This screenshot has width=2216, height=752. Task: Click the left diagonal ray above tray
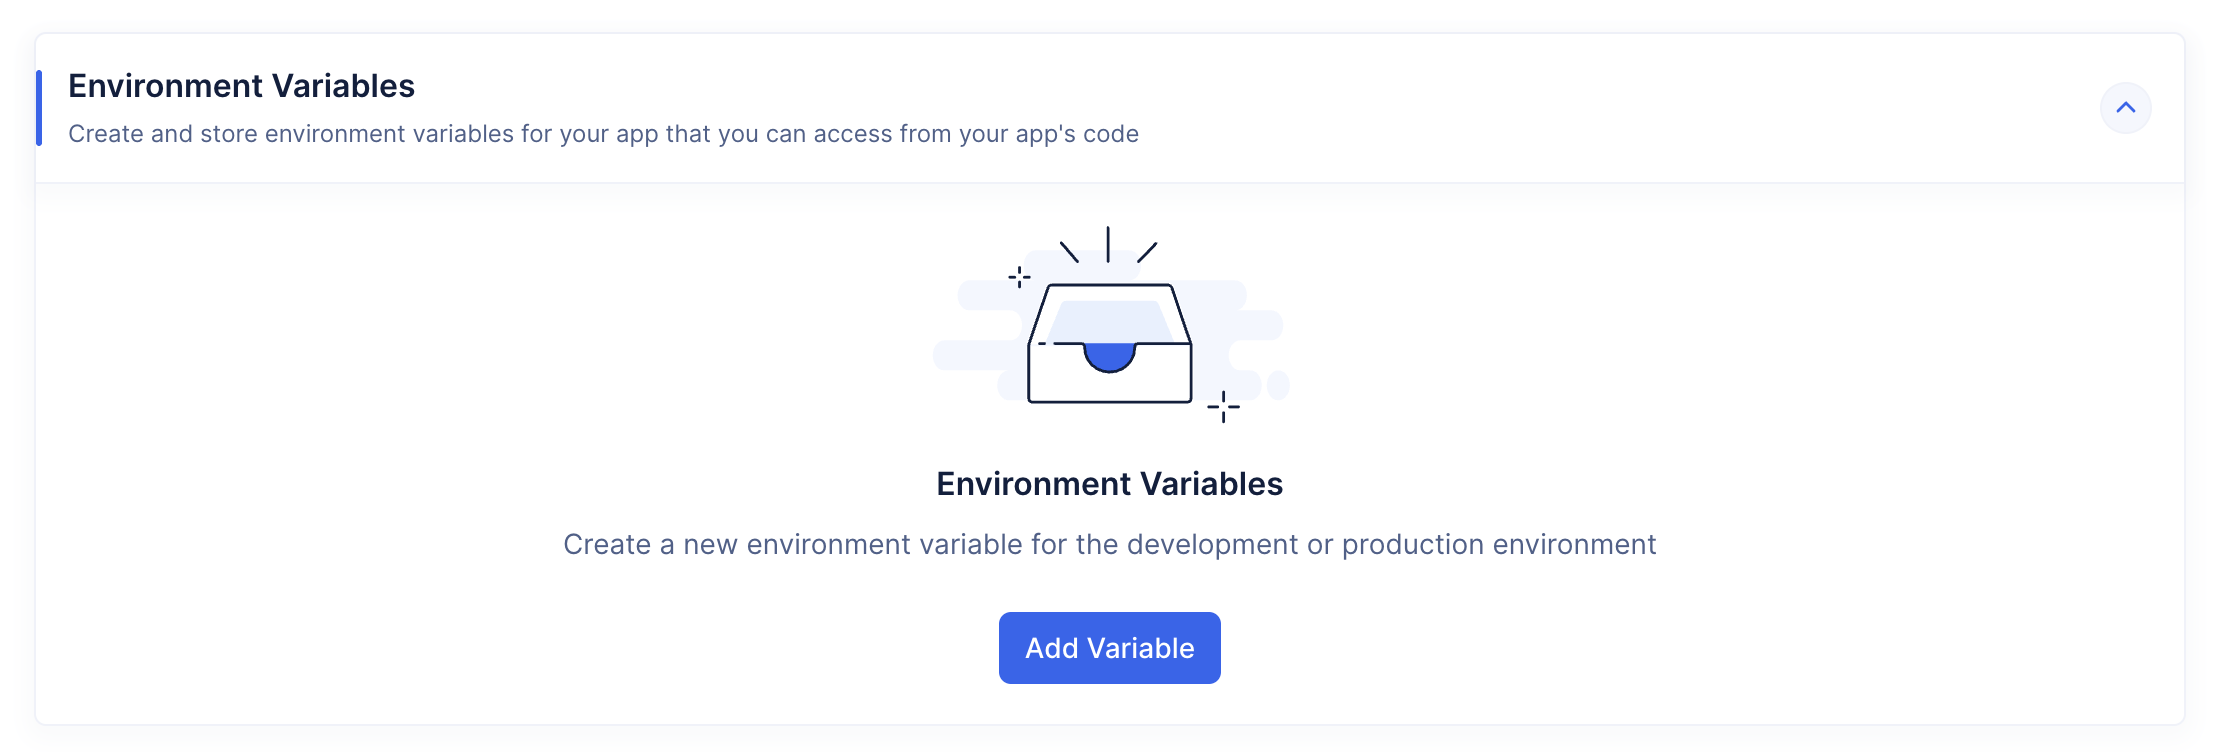[x=1069, y=252]
